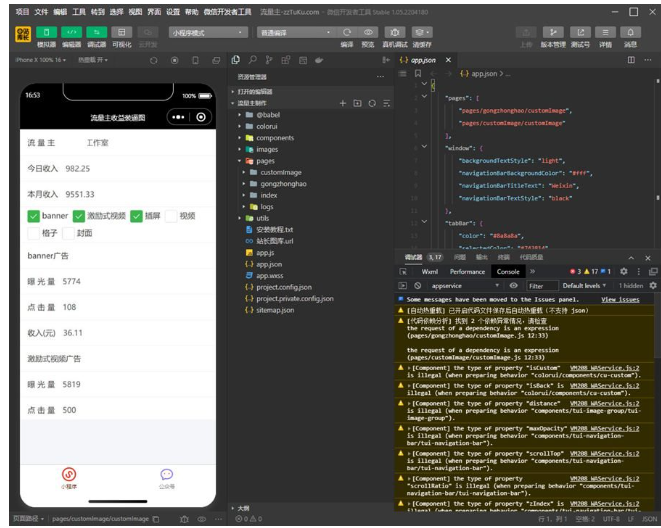This screenshot has height=528, width=661.
Task: Start real device debugging (真机调试)
Action: [395, 32]
